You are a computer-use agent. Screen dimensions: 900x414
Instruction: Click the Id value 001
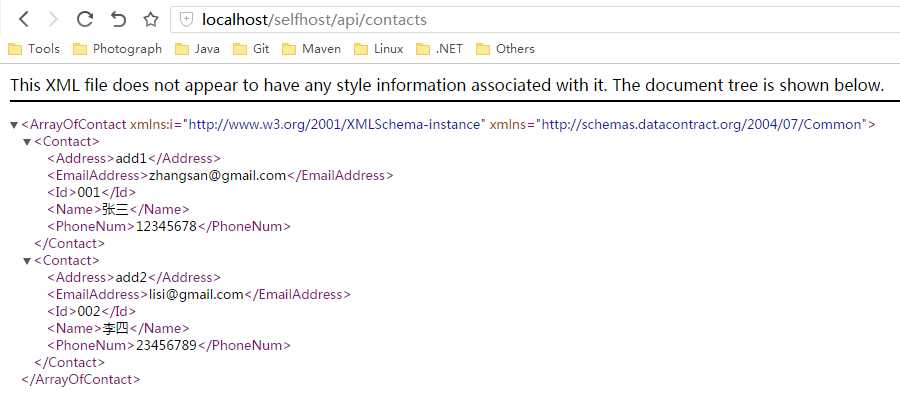tap(89, 192)
